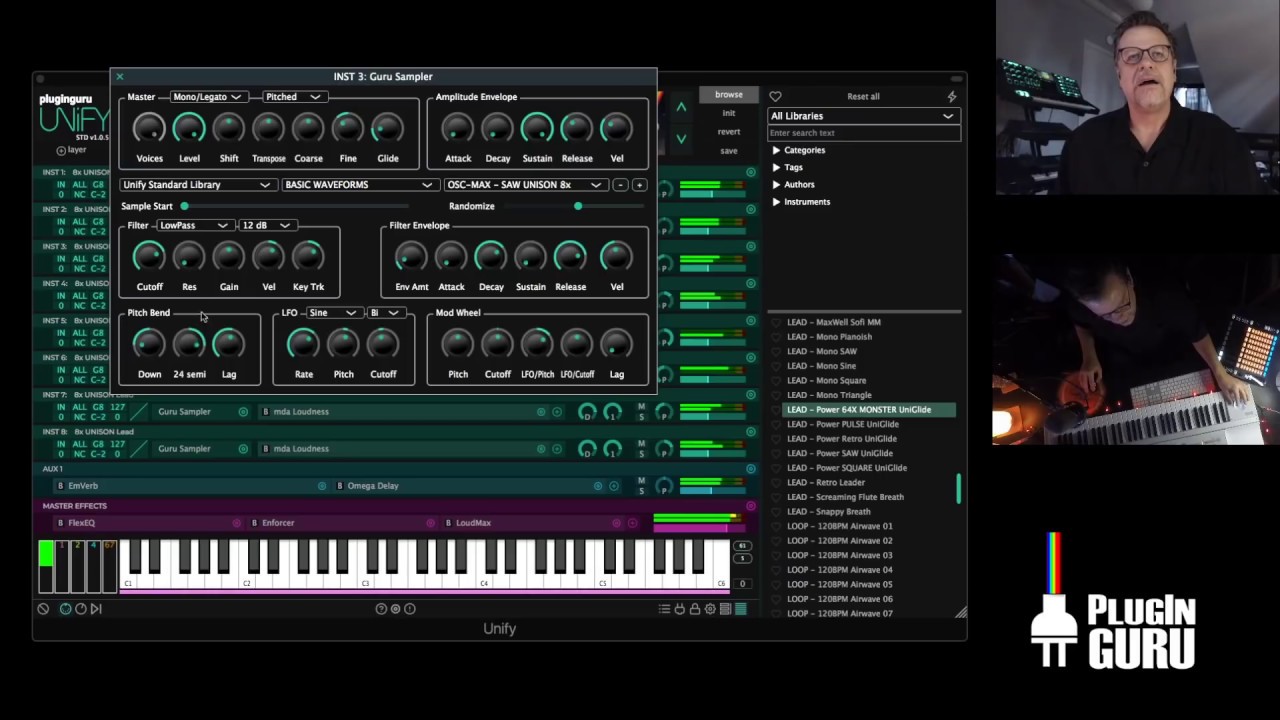The width and height of the screenshot is (1280, 720).
Task: Click the favorites heart icon in browser
Action: pyautogui.click(x=775, y=97)
